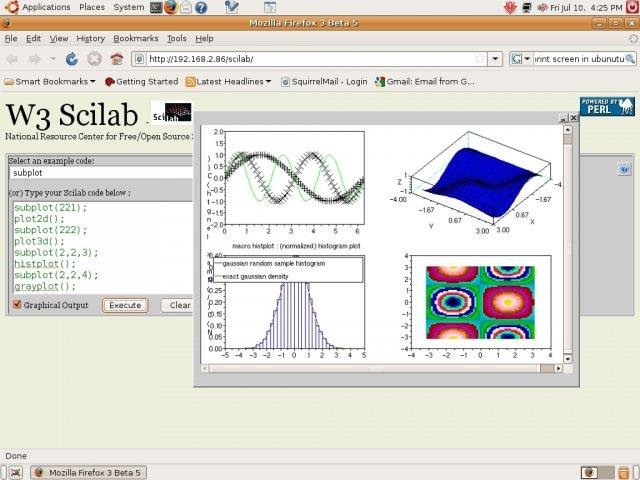Open the Ubuntu Applications menu

tap(39, 7)
